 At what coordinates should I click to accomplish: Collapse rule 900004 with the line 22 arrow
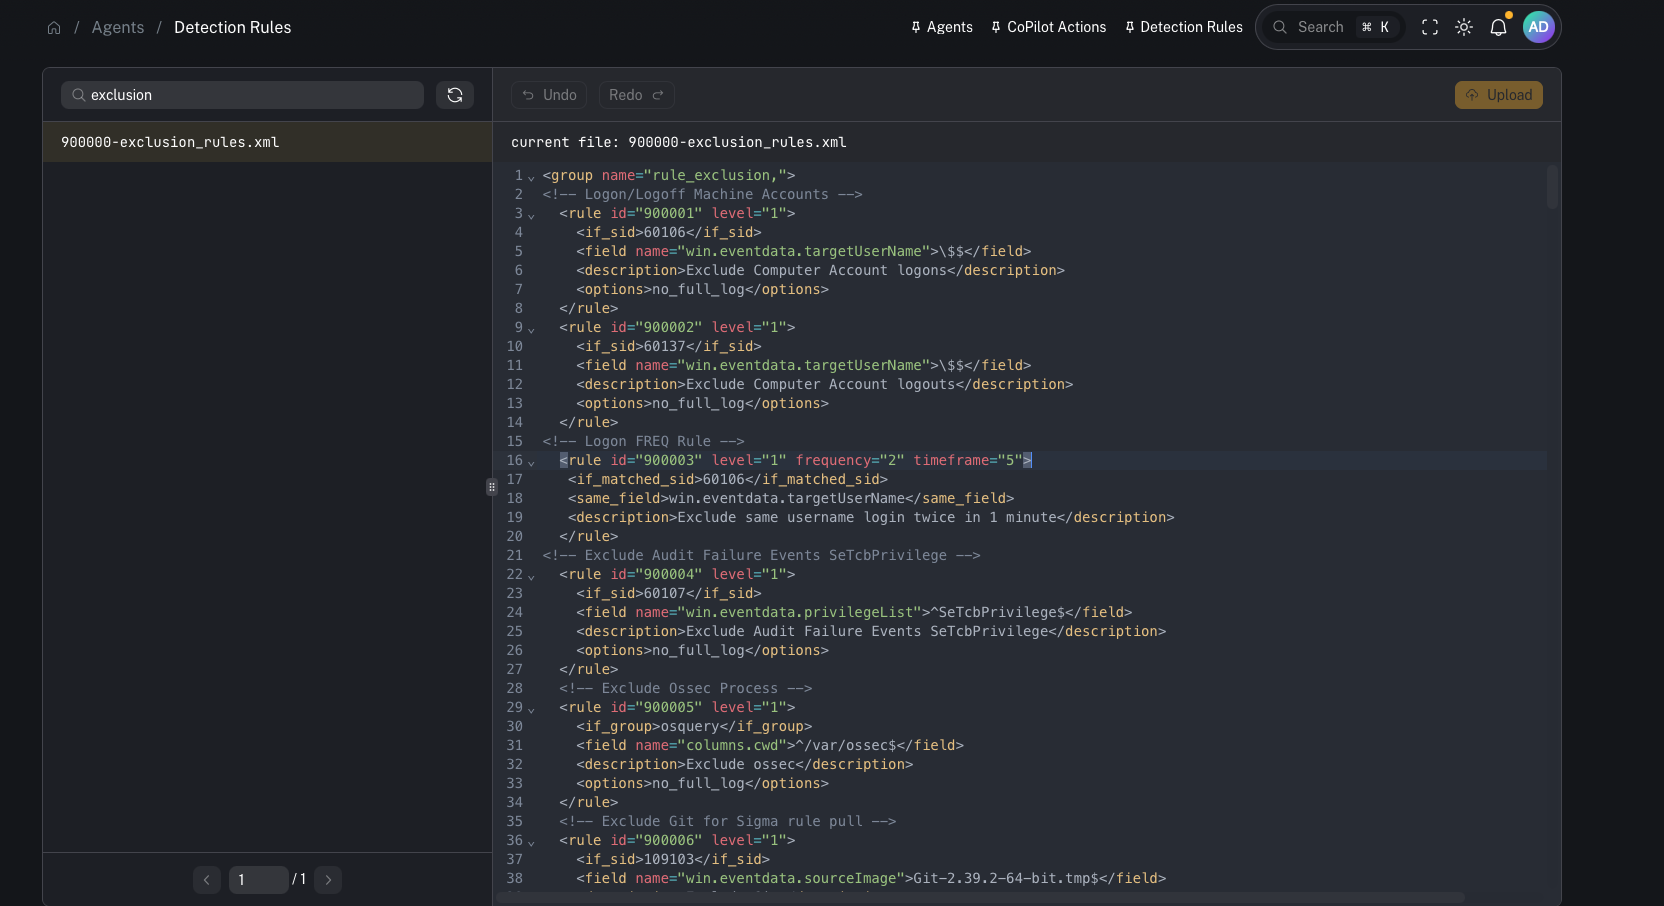coord(531,578)
